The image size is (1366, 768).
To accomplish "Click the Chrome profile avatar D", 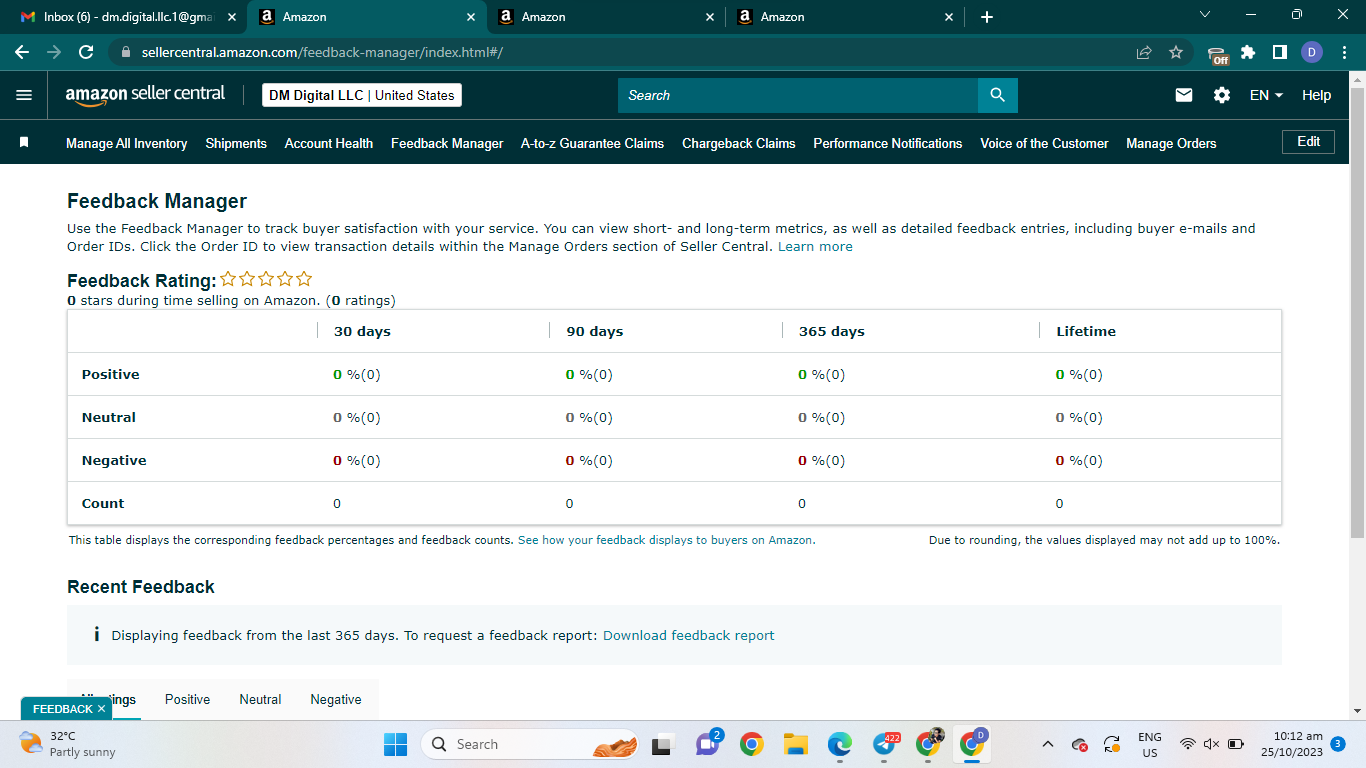I will (1312, 52).
